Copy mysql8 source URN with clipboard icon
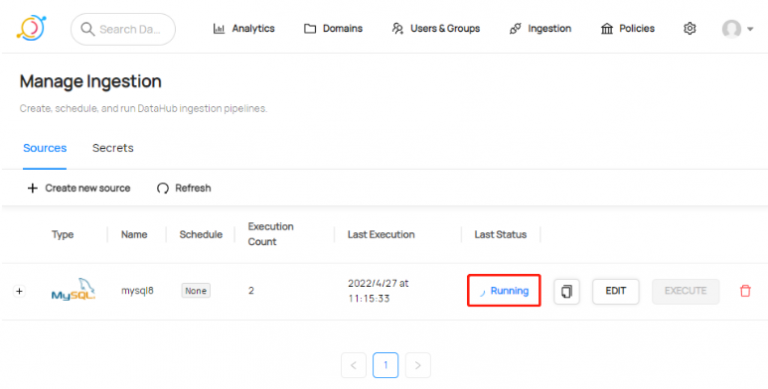Image resolution: width=768 pixels, height=389 pixels. click(567, 292)
